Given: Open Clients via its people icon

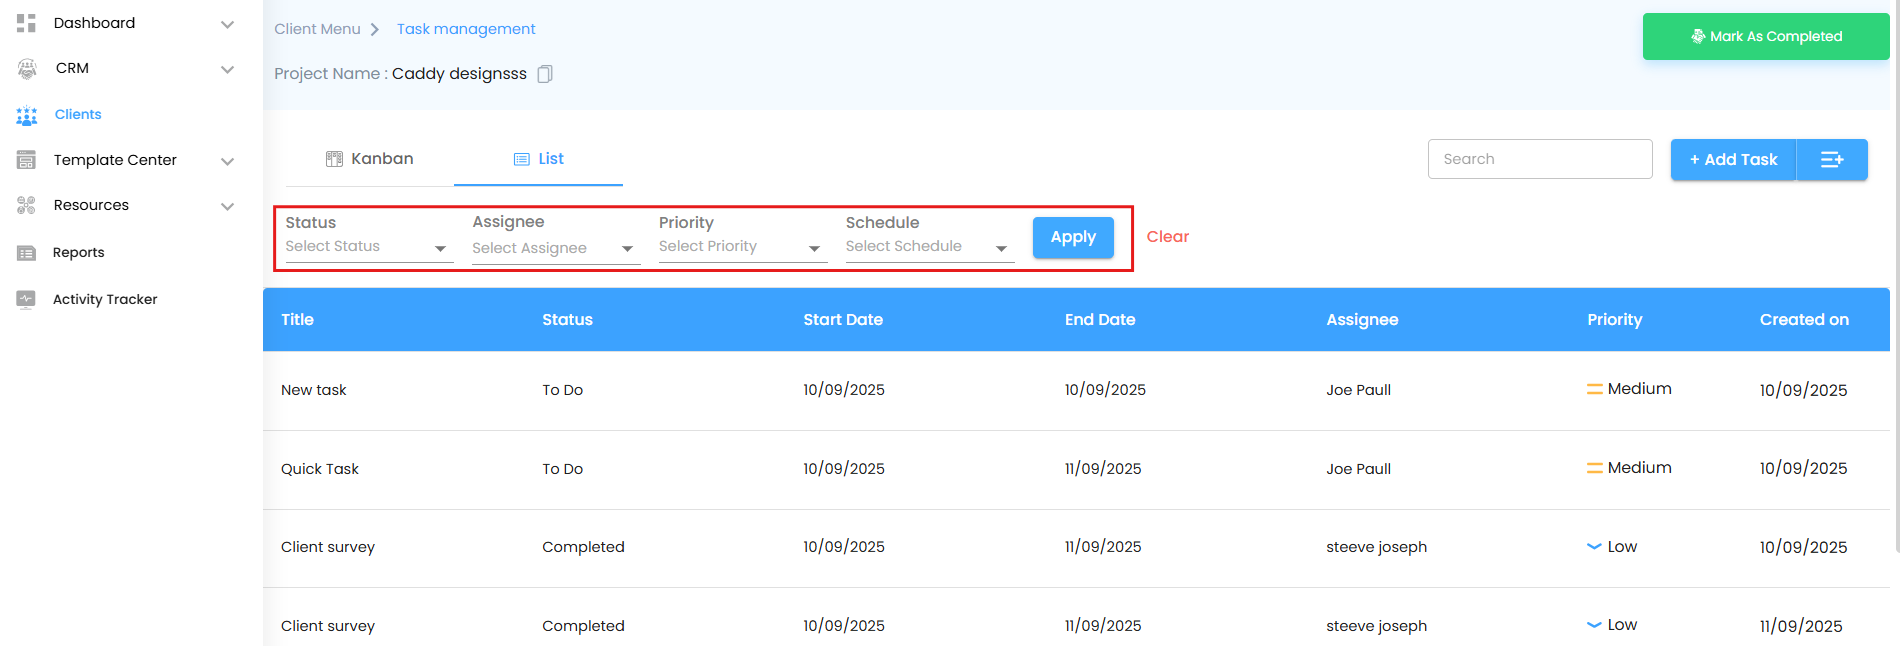Looking at the screenshot, I should click(27, 115).
